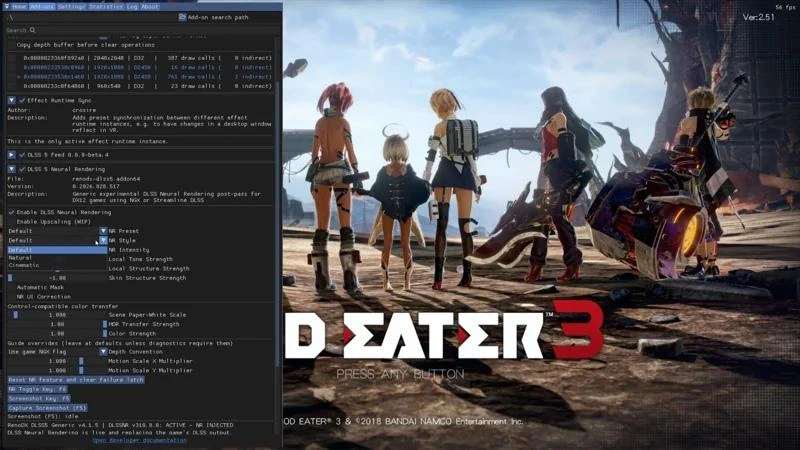Disable the Effect Runtime Sync add-on checkbox
The width and height of the screenshot is (800, 450).
pyautogui.click(x=22, y=101)
